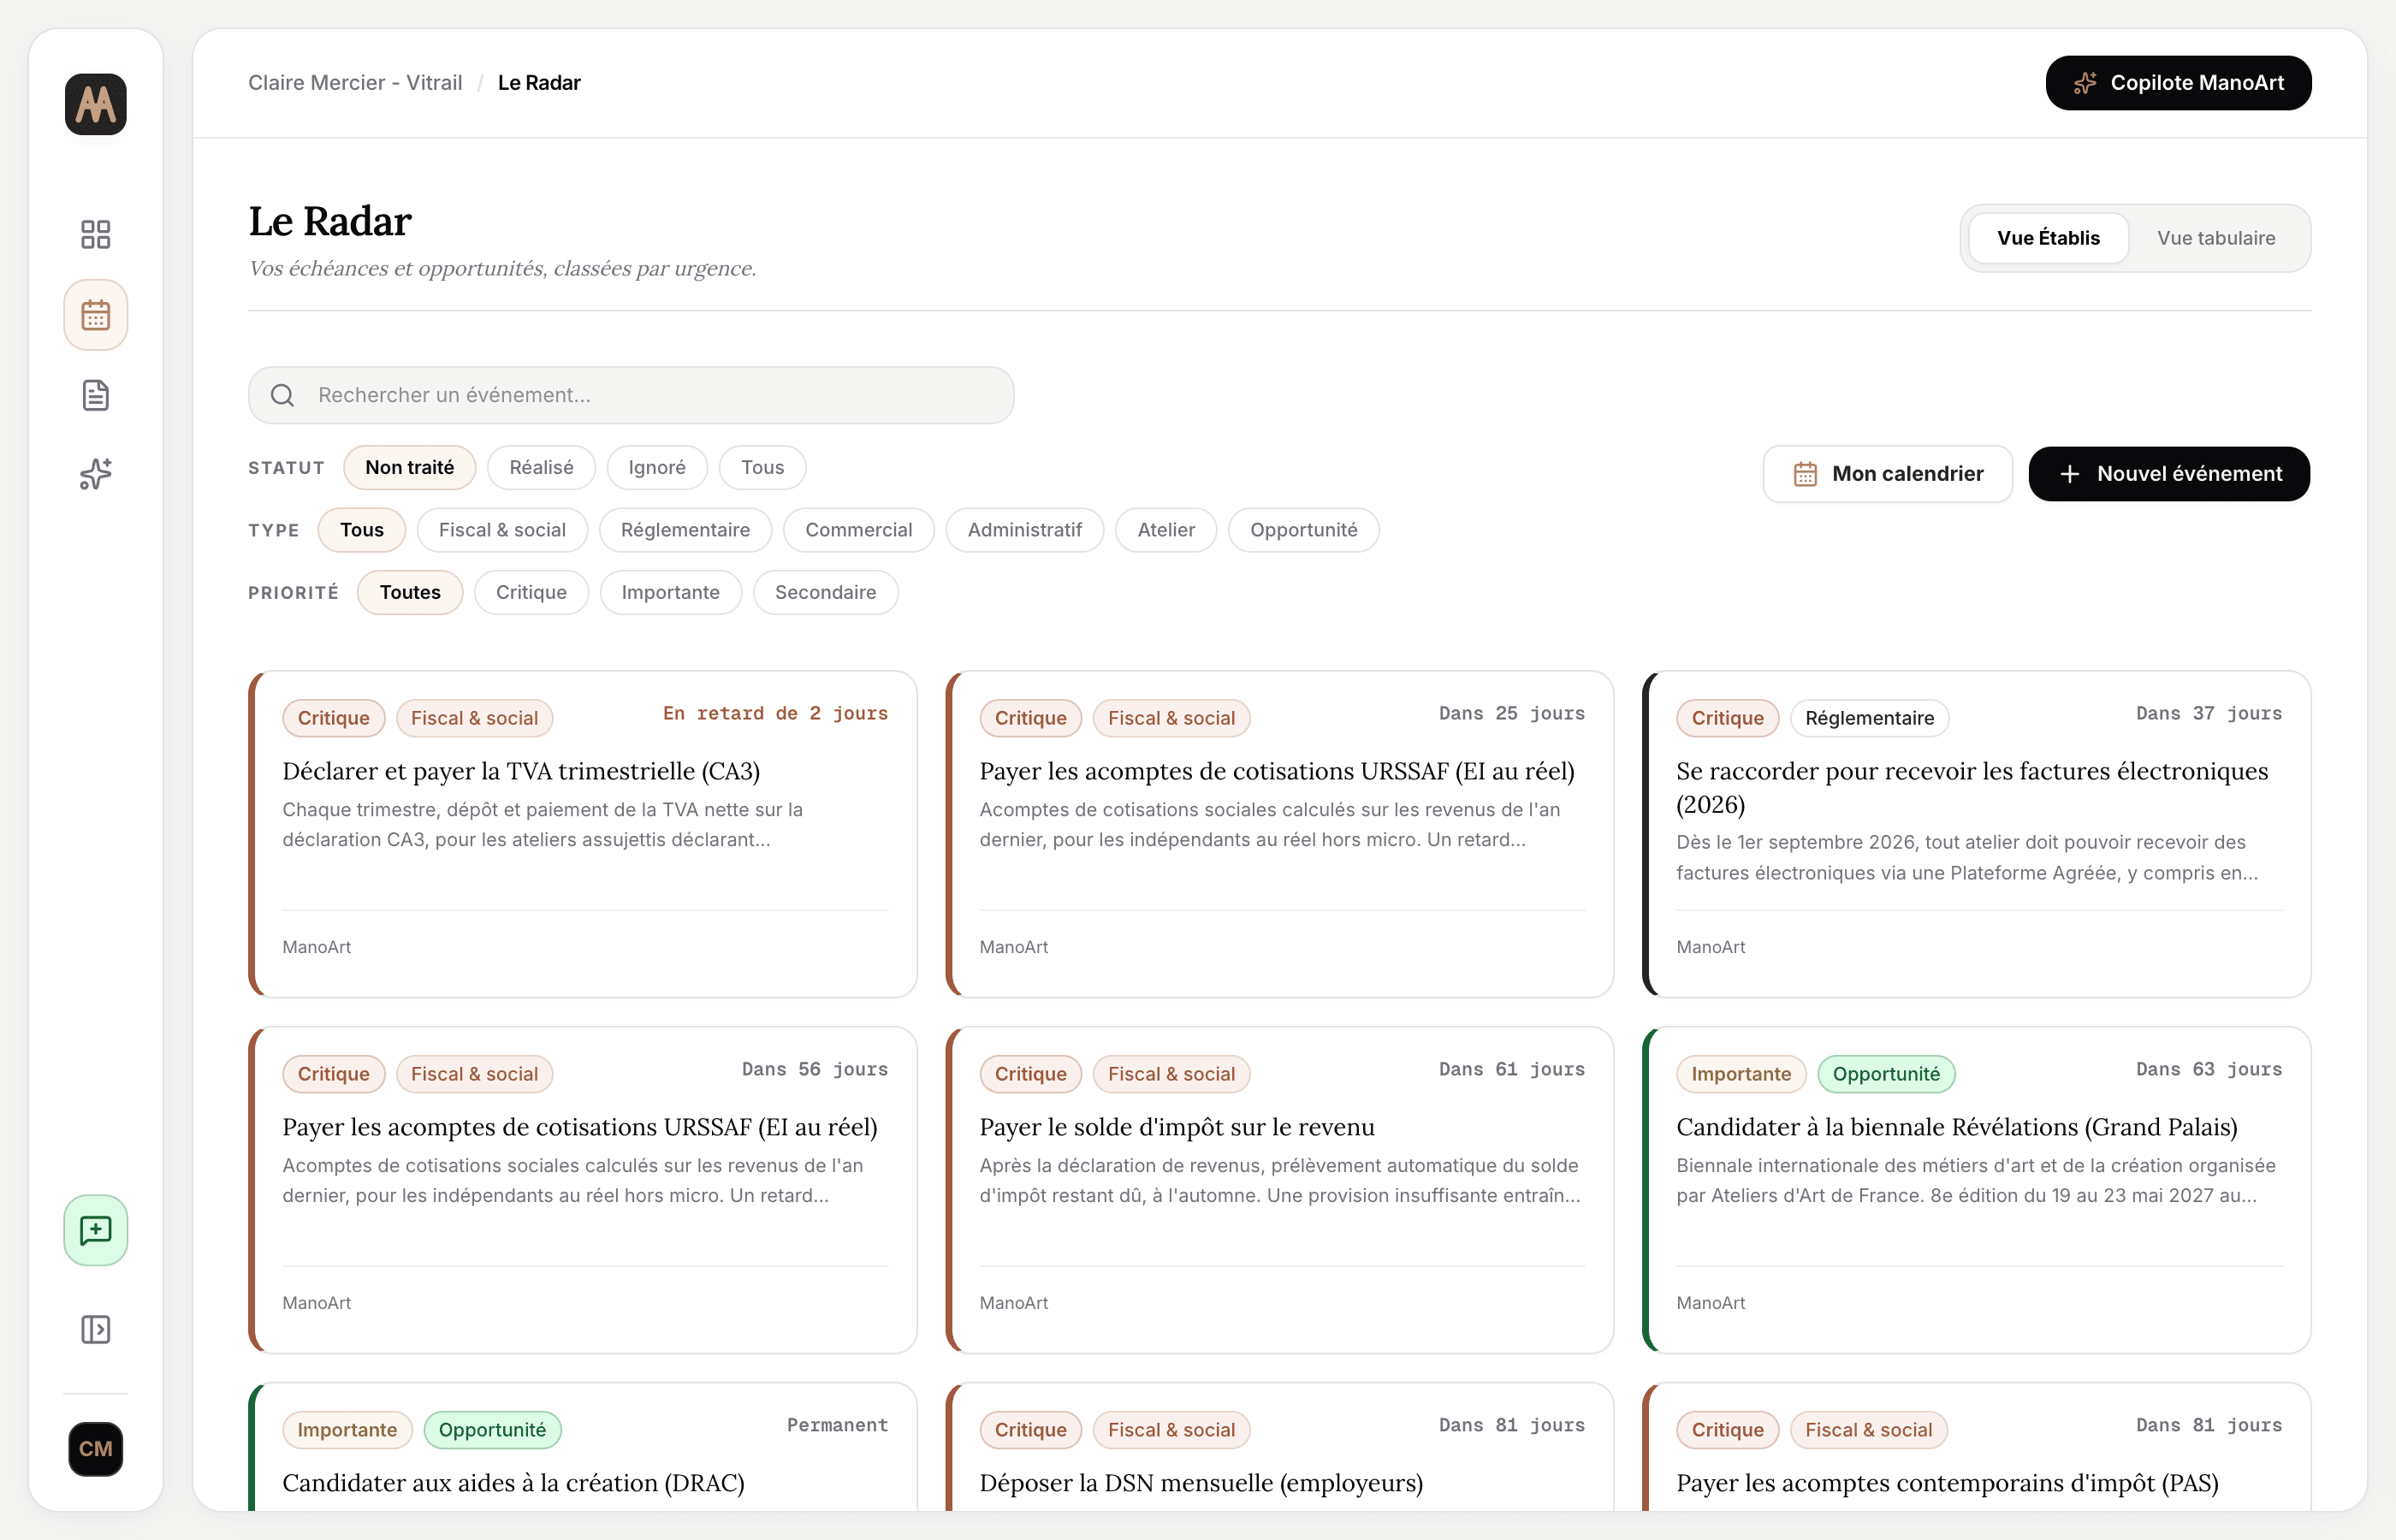The image size is (2396, 1540).
Task: Filter type by Réglementaire chip
Action: [685, 530]
